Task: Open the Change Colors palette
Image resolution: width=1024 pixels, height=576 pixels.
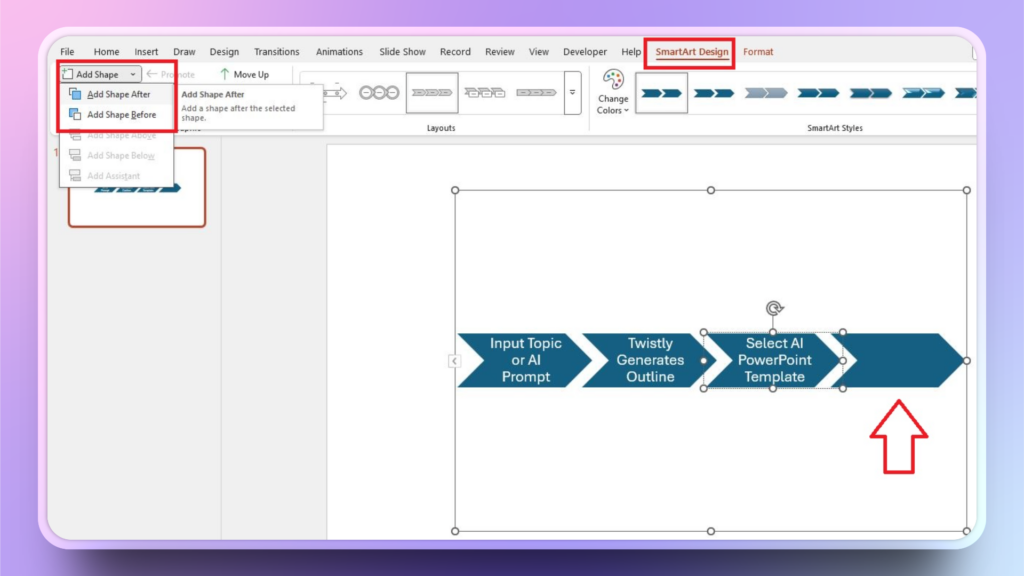Action: click(613, 92)
